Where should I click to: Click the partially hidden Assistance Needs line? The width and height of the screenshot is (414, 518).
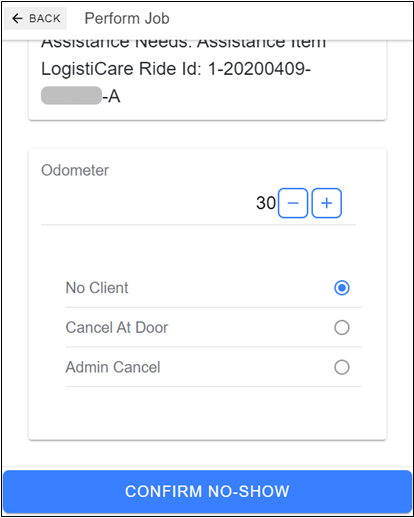click(183, 44)
